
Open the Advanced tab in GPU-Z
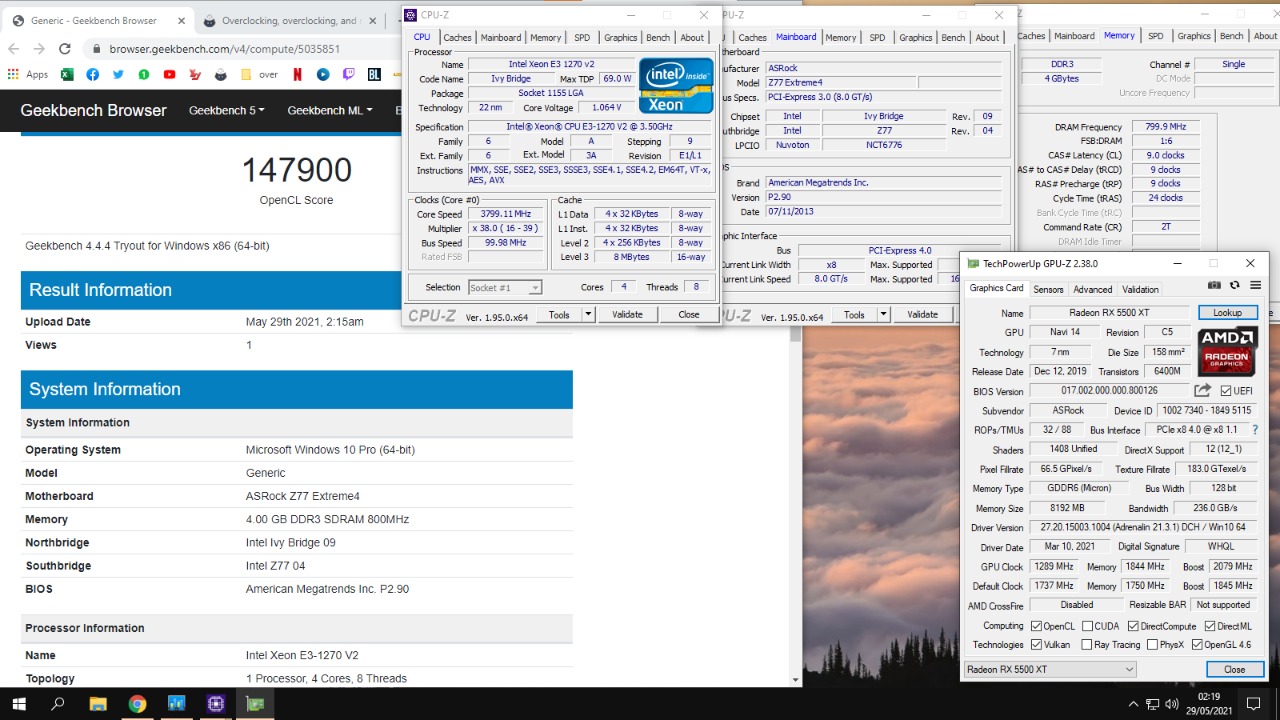tap(1092, 289)
